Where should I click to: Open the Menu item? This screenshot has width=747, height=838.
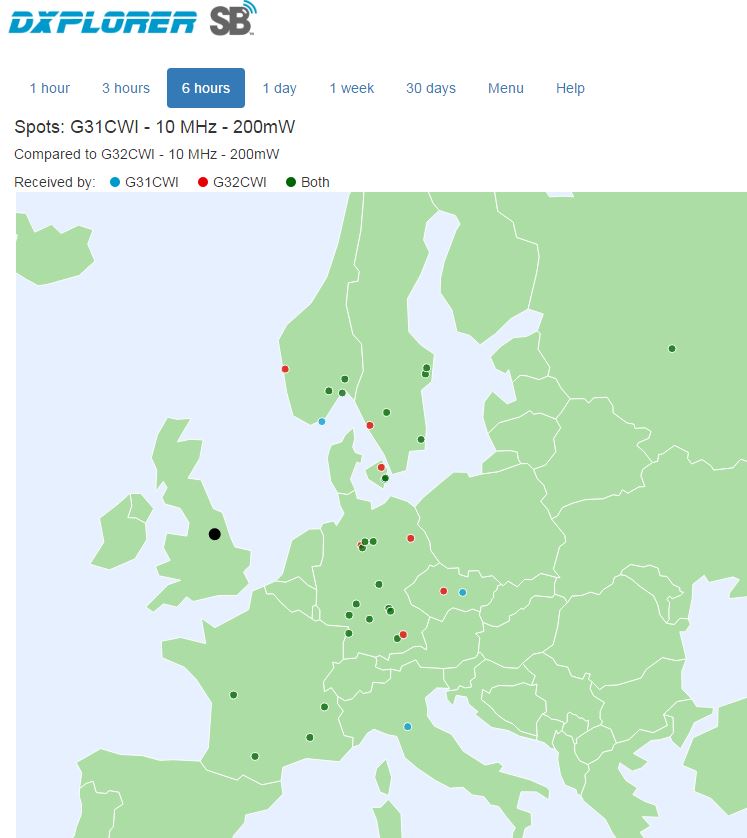coord(505,88)
